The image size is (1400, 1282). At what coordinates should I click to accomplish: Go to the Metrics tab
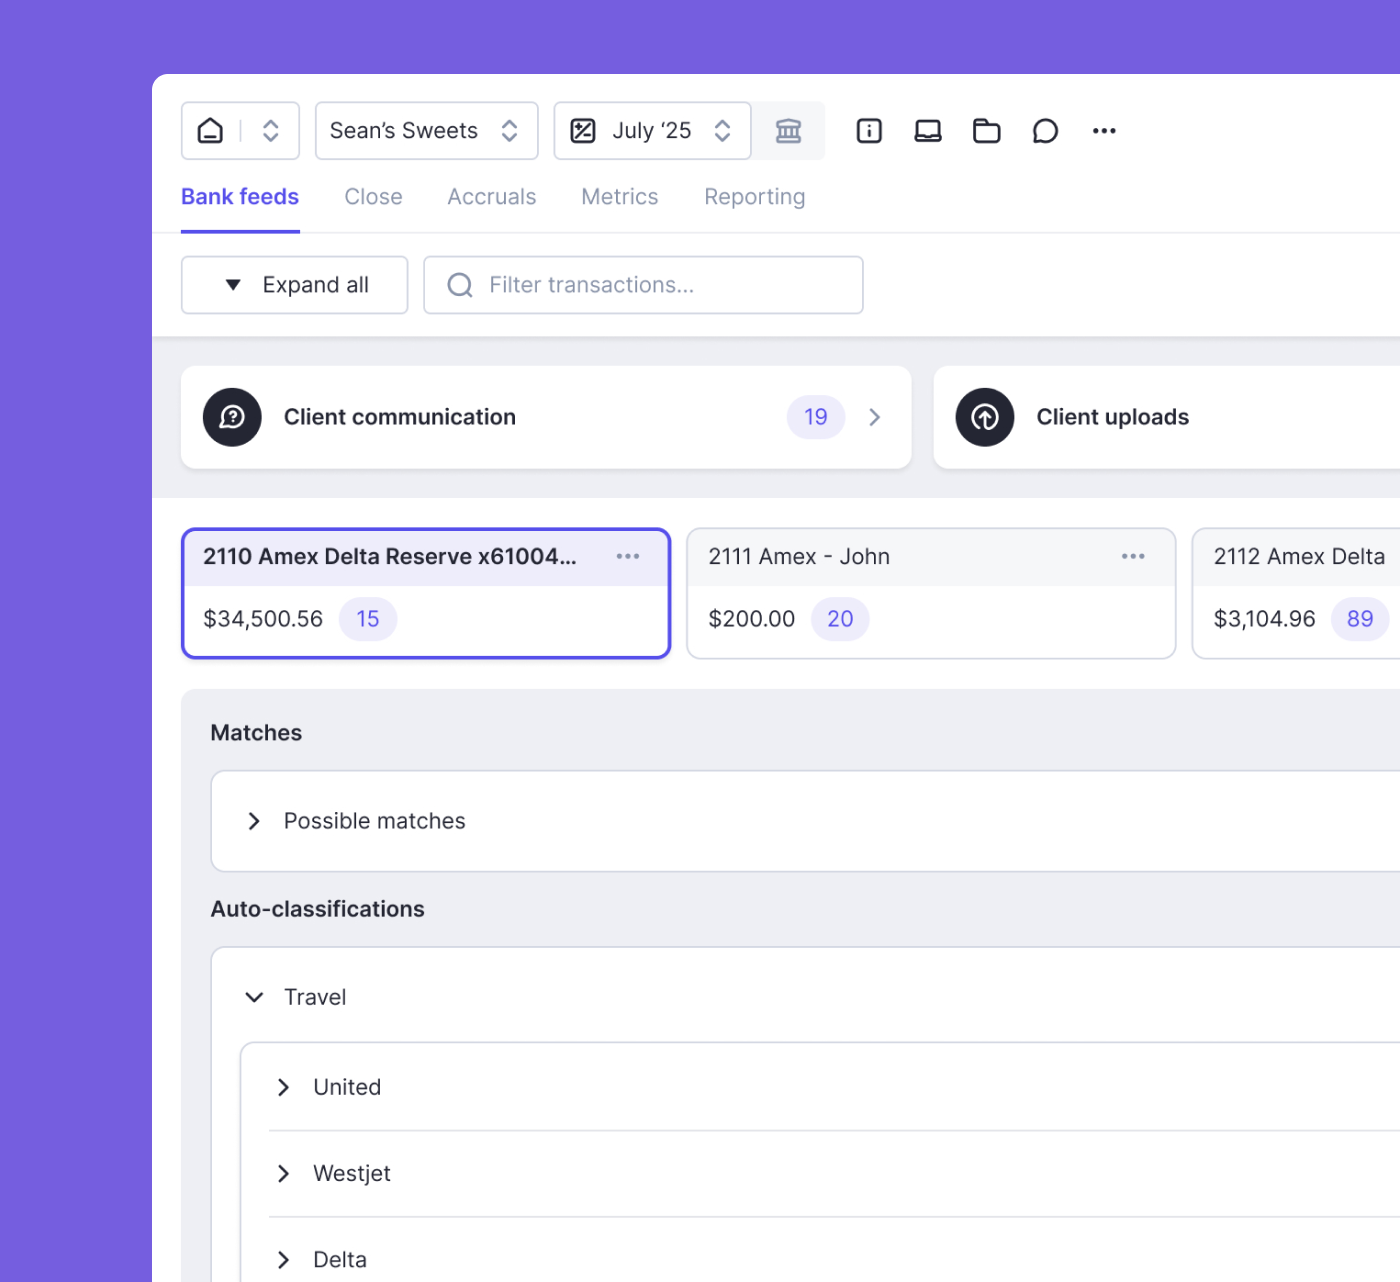[x=620, y=197]
